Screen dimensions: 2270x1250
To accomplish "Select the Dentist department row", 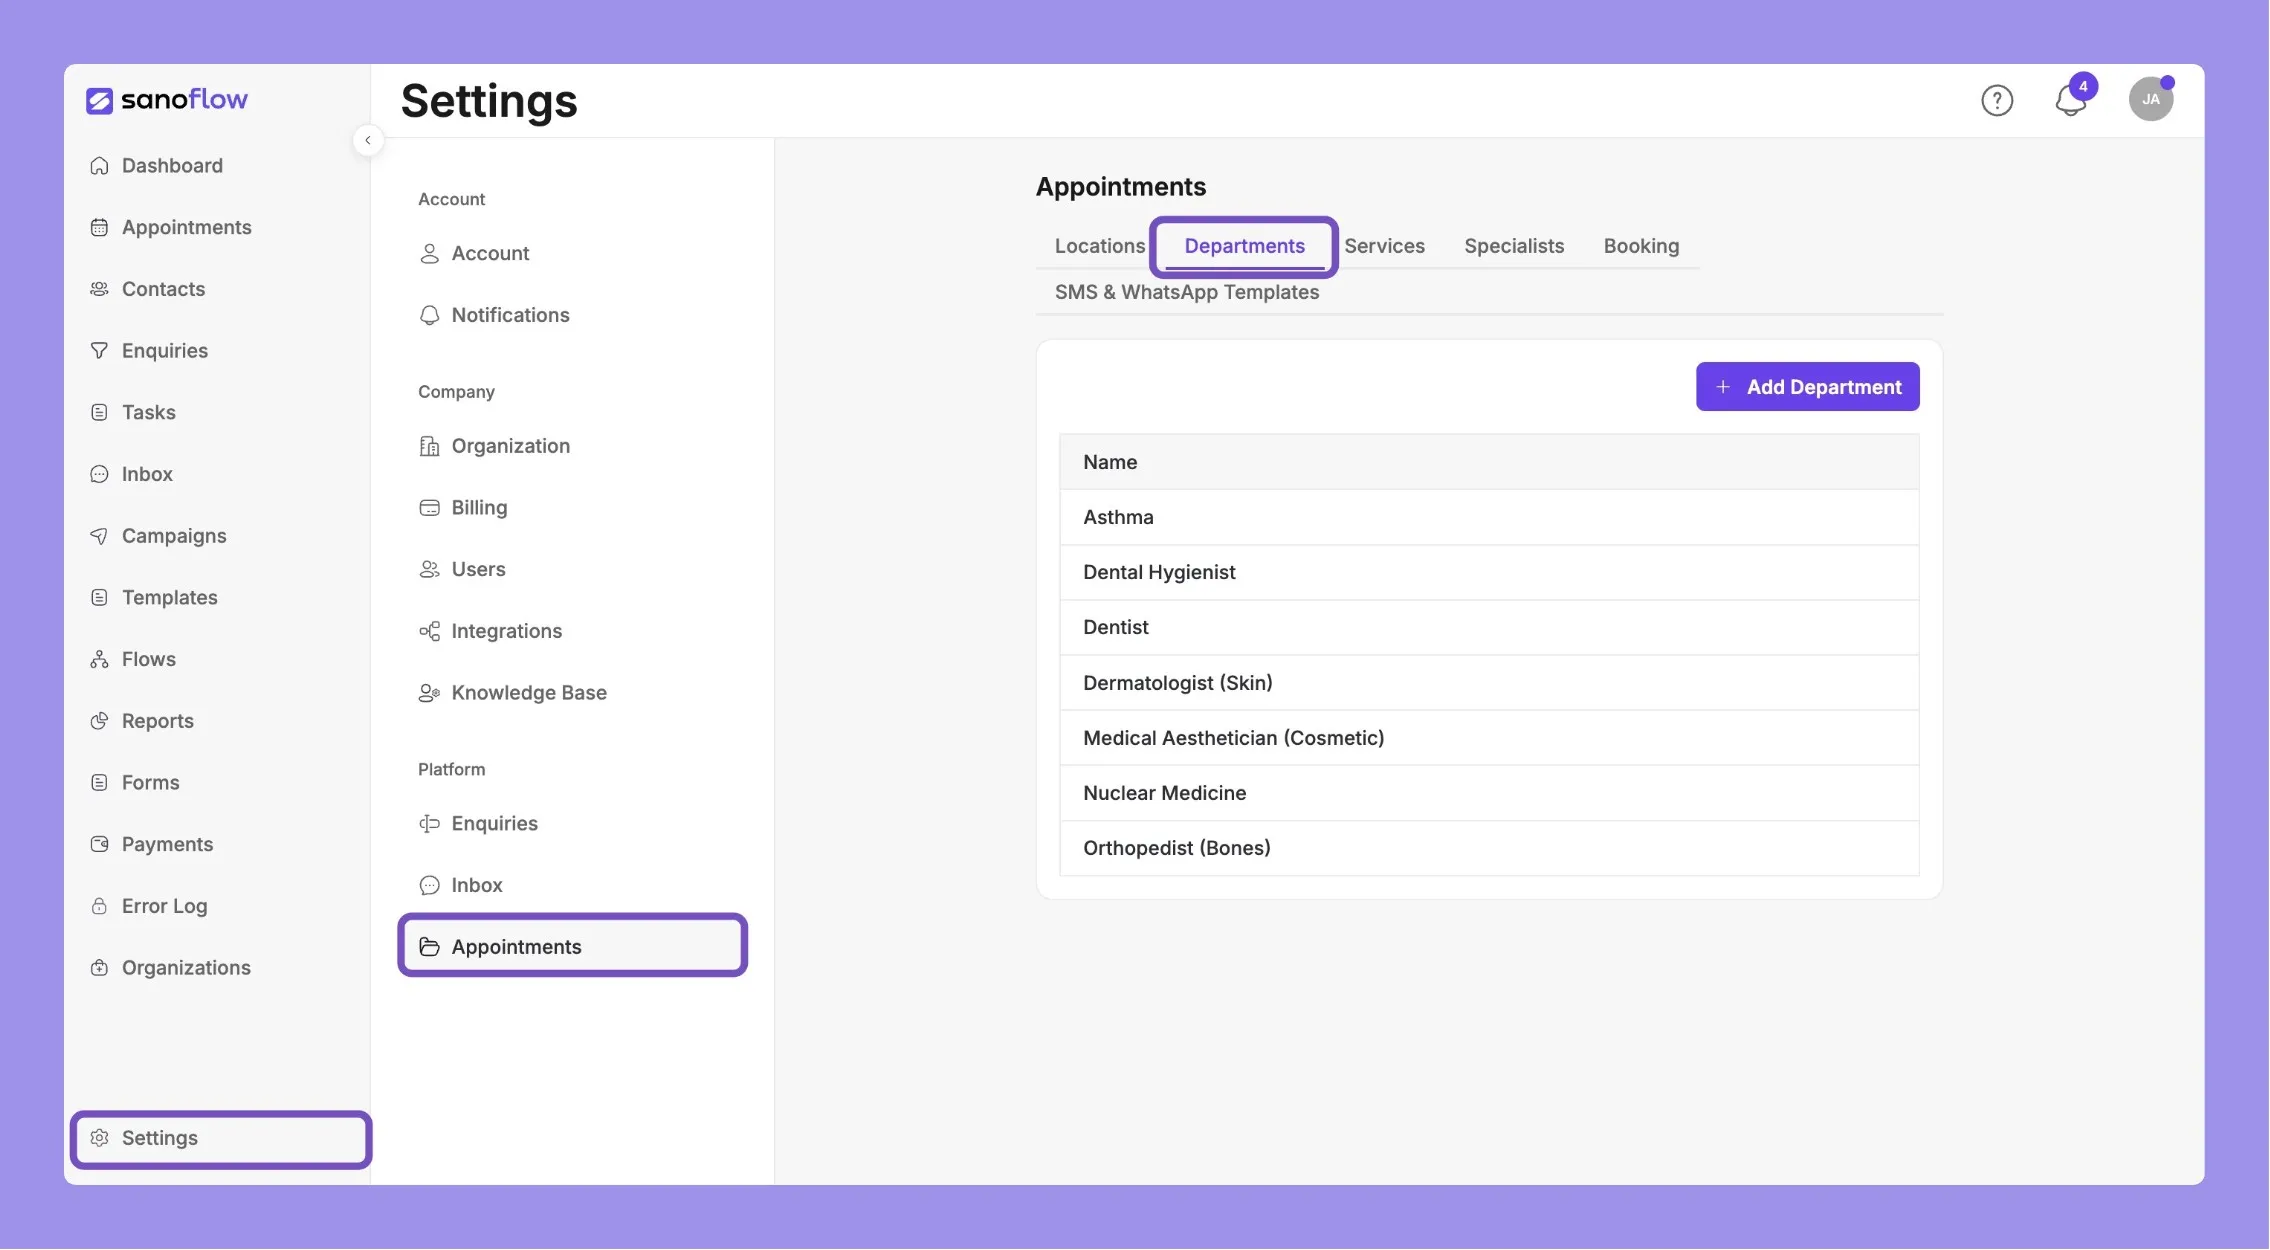I will [1488, 628].
